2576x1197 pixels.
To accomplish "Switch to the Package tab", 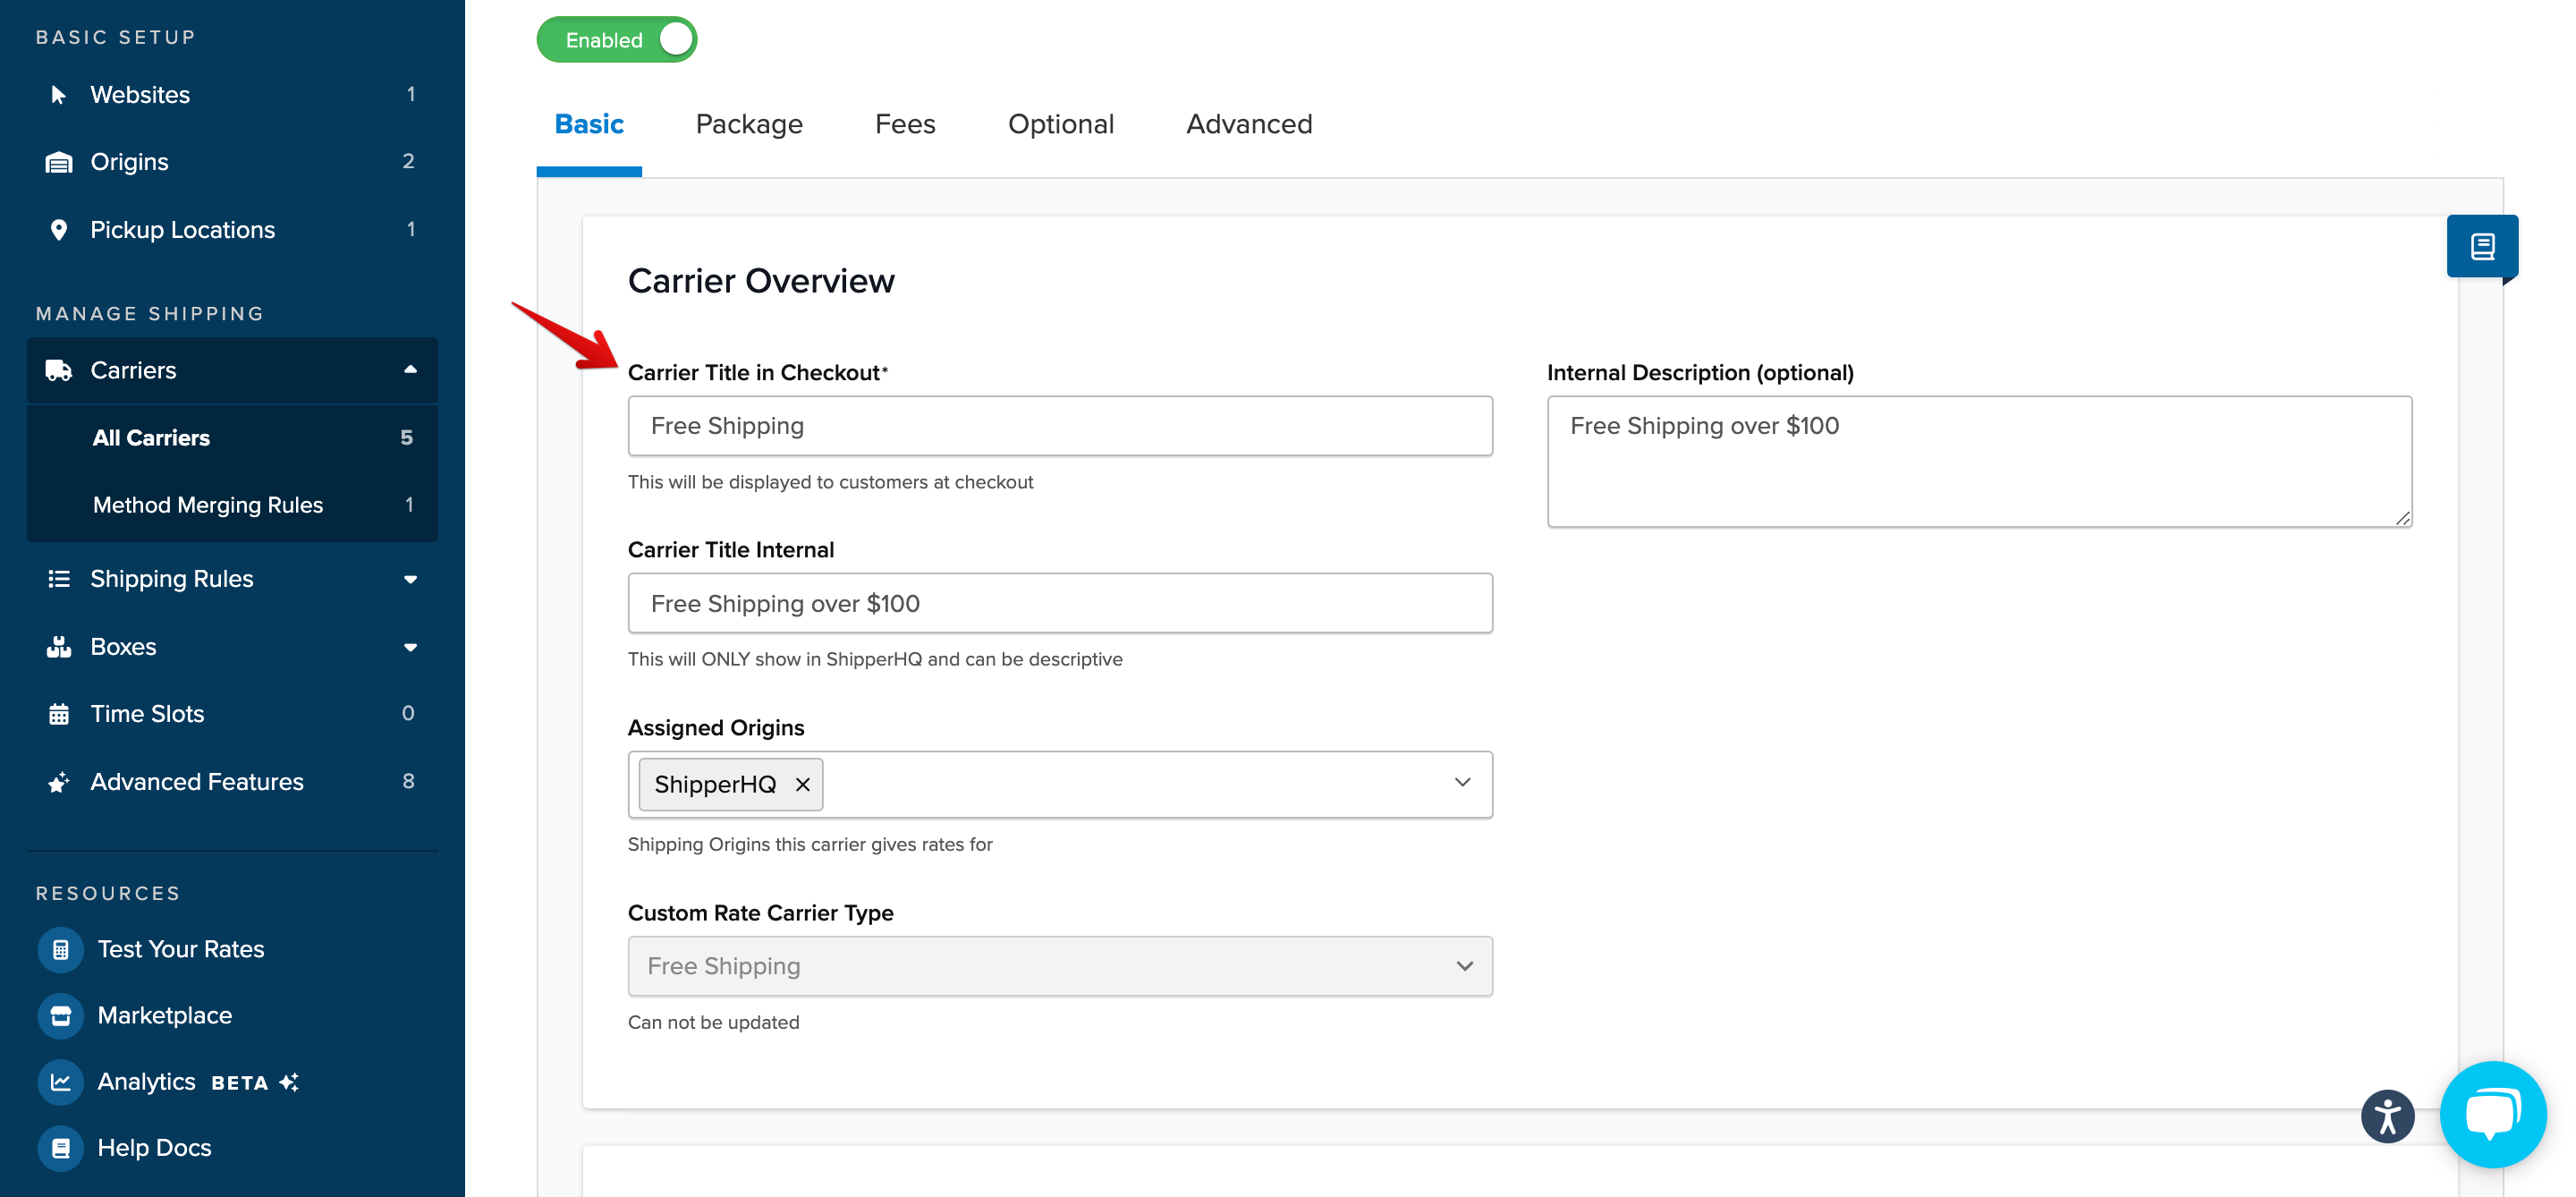I will pos(749,124).
